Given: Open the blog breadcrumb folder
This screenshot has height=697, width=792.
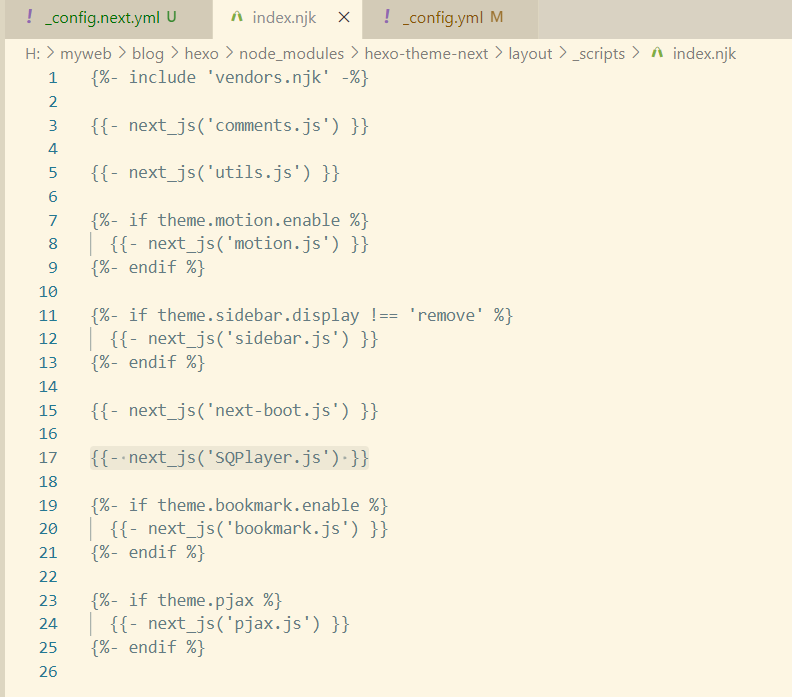Looking at the screenshot, I should click(147, 54).
